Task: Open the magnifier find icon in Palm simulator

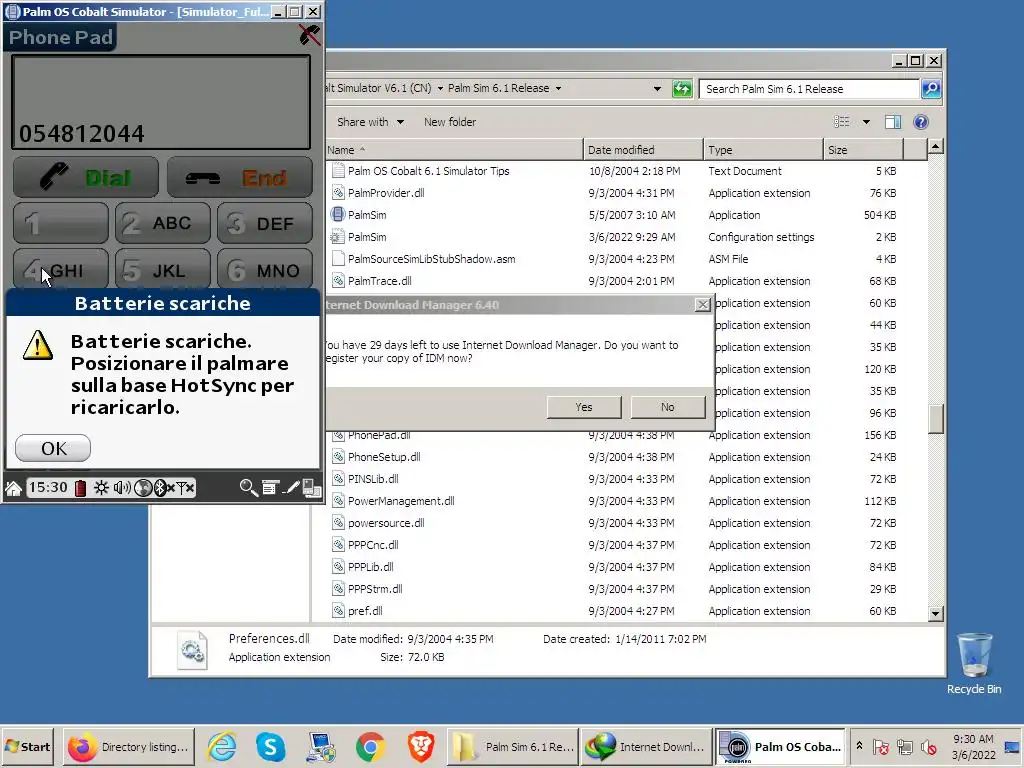Action: [248, 488]
